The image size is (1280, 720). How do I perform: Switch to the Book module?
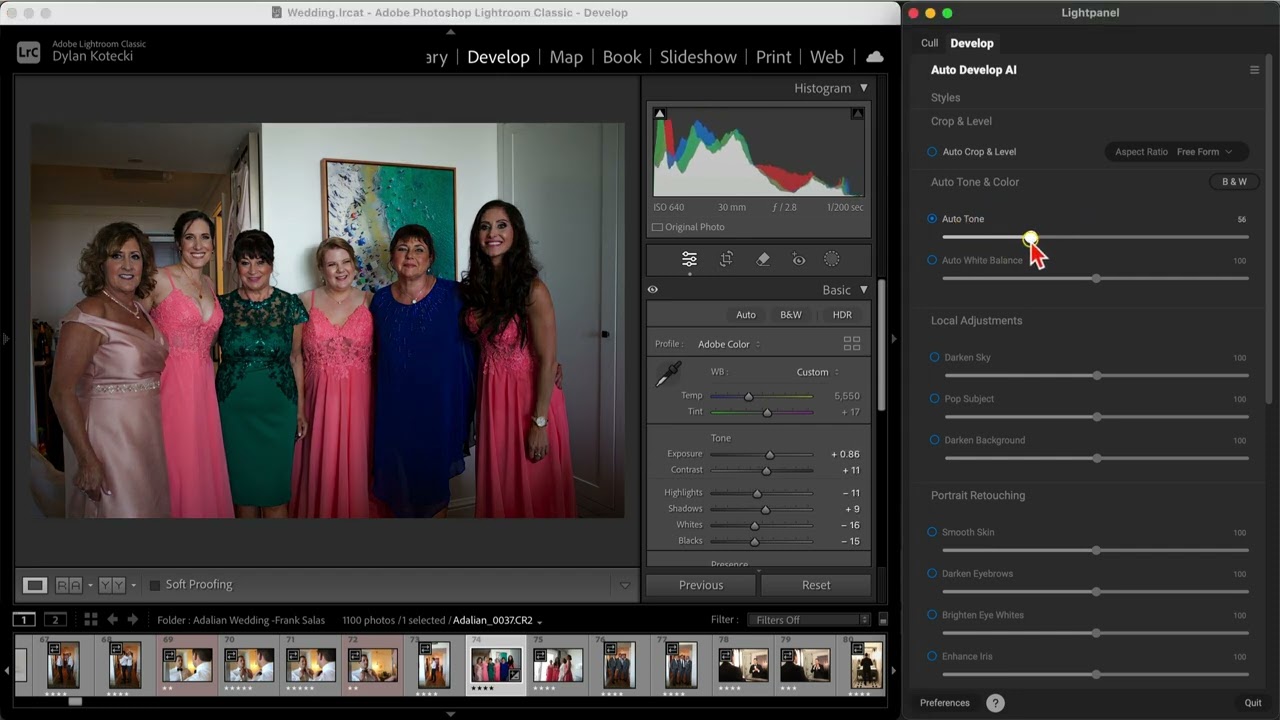tap(622, 57)
